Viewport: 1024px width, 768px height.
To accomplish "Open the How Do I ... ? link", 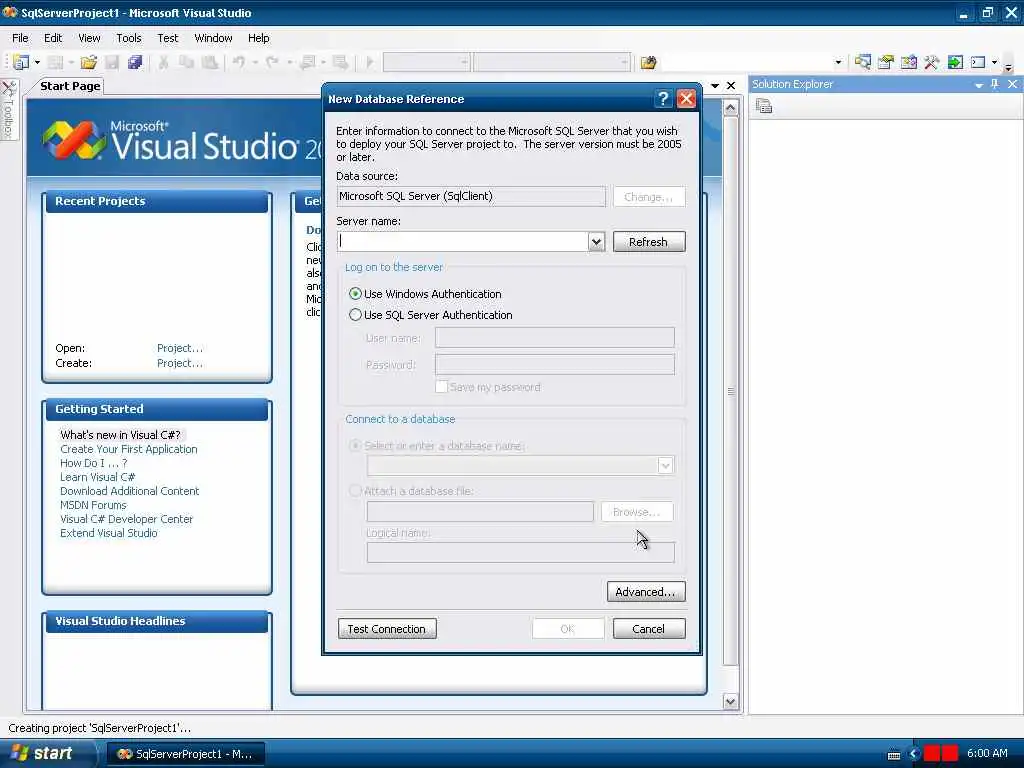I will [x=93, y=463].
